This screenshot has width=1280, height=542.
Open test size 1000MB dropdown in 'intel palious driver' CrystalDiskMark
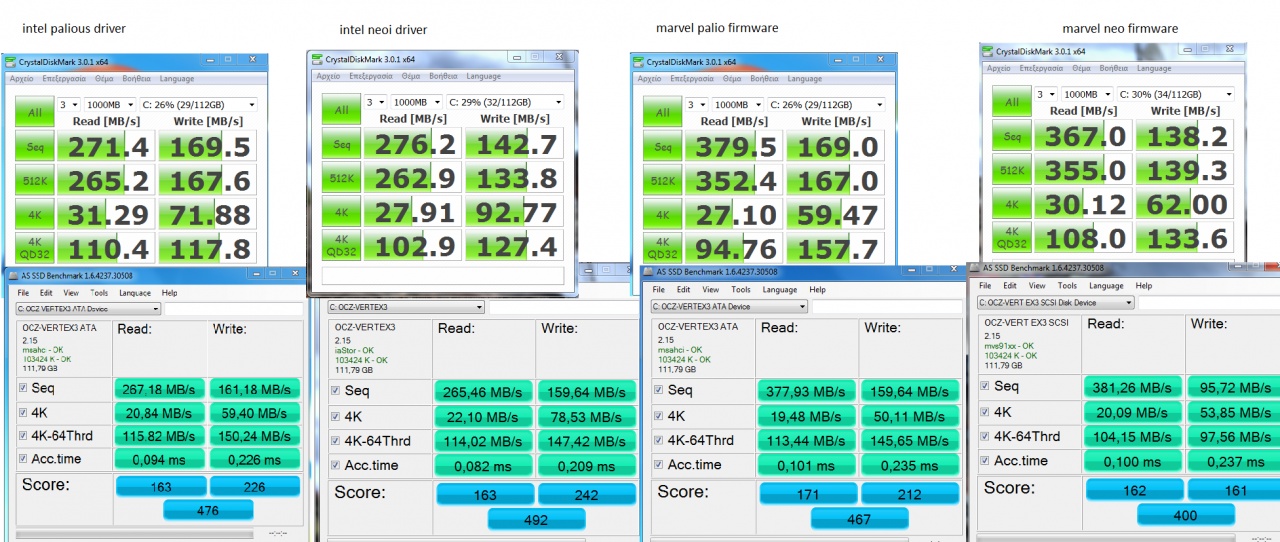click(x=109, y=104)
